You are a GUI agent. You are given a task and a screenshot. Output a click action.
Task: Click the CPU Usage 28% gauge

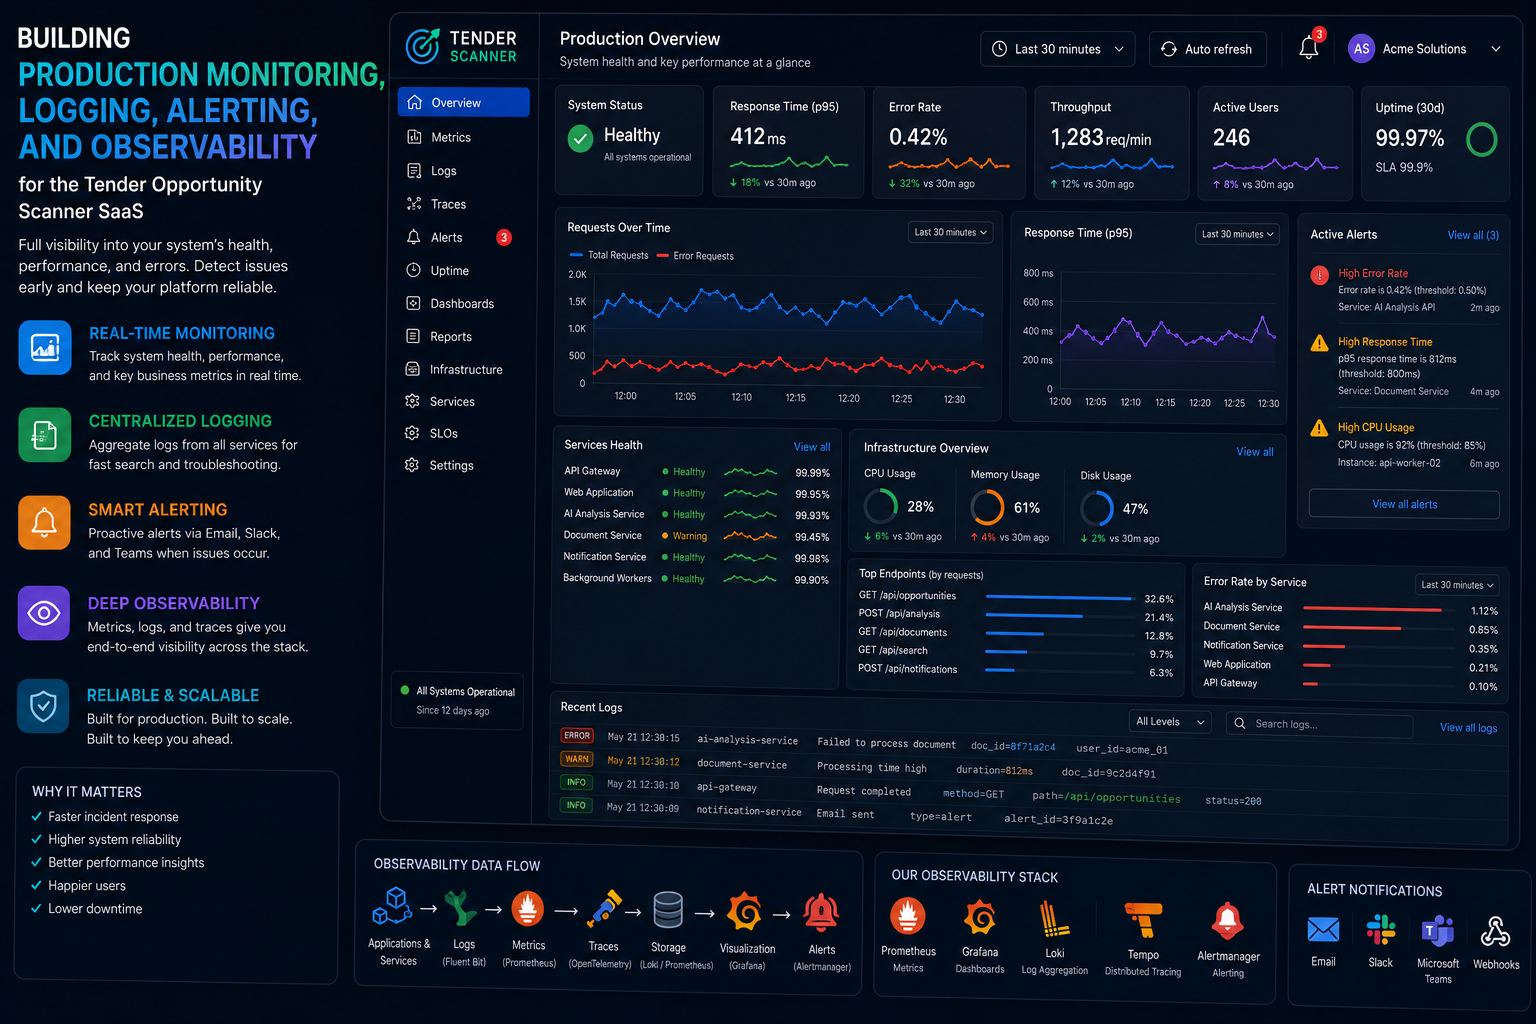pos(881,506)
